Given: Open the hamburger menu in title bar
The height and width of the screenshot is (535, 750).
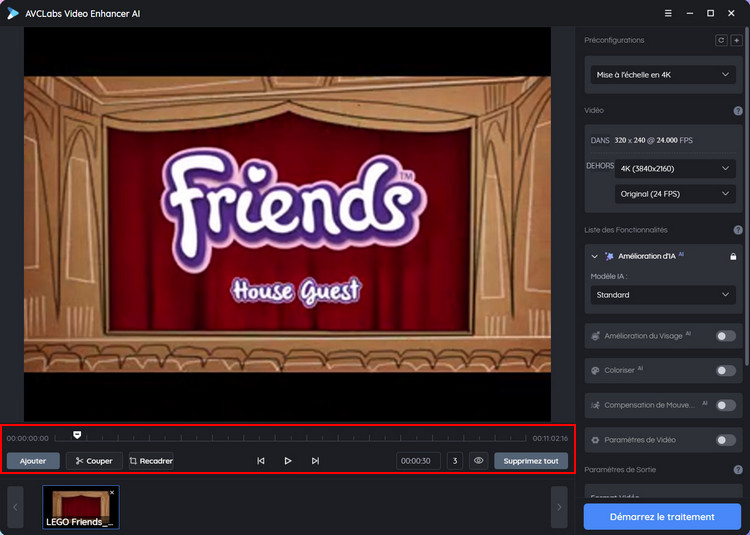Looking at the screenshot, I should 668,13.
